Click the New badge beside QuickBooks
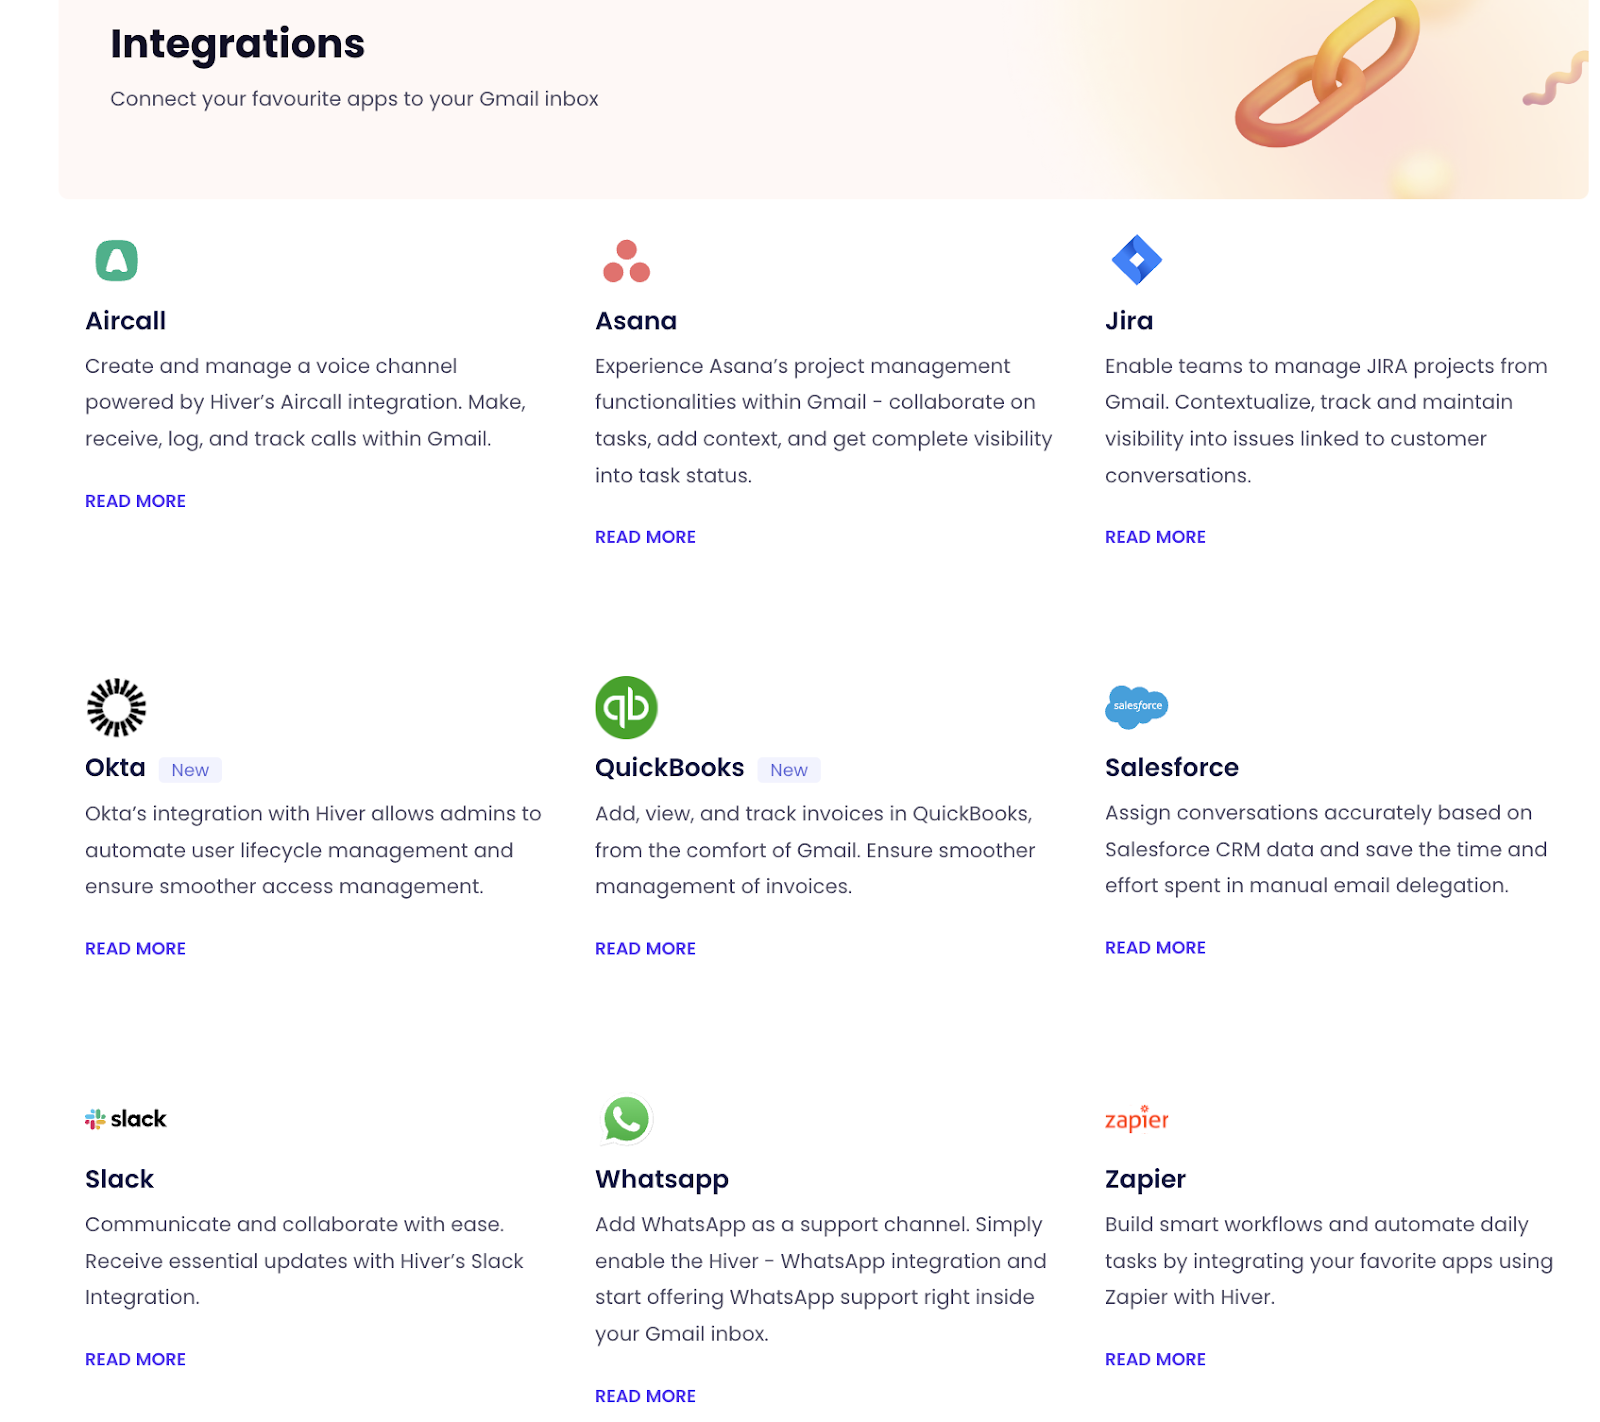Viewport: 1600px width, 1422px height. pyautogui.click(x=789, y=769)
